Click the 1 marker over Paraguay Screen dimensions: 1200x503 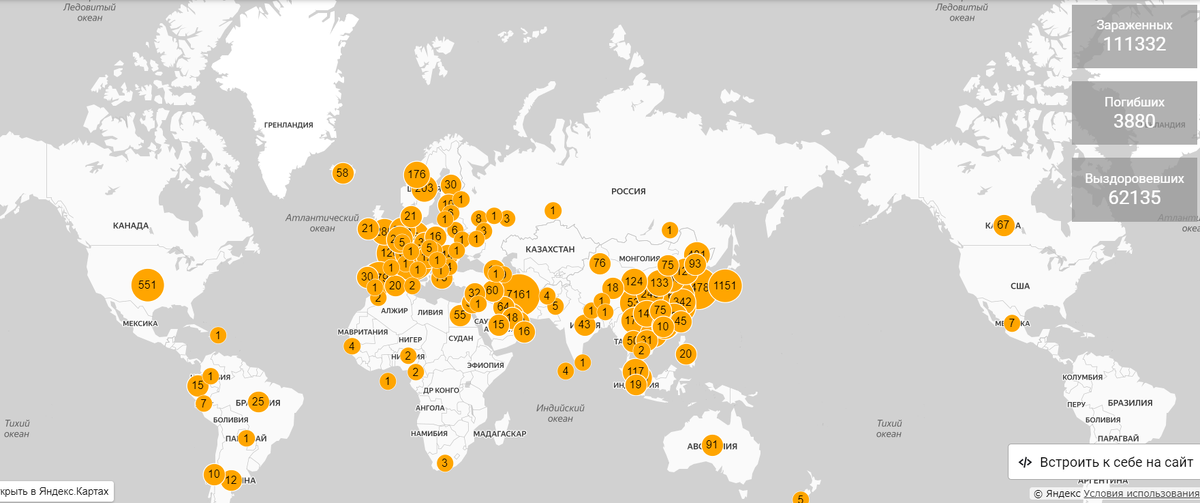(x=246, y=438)
